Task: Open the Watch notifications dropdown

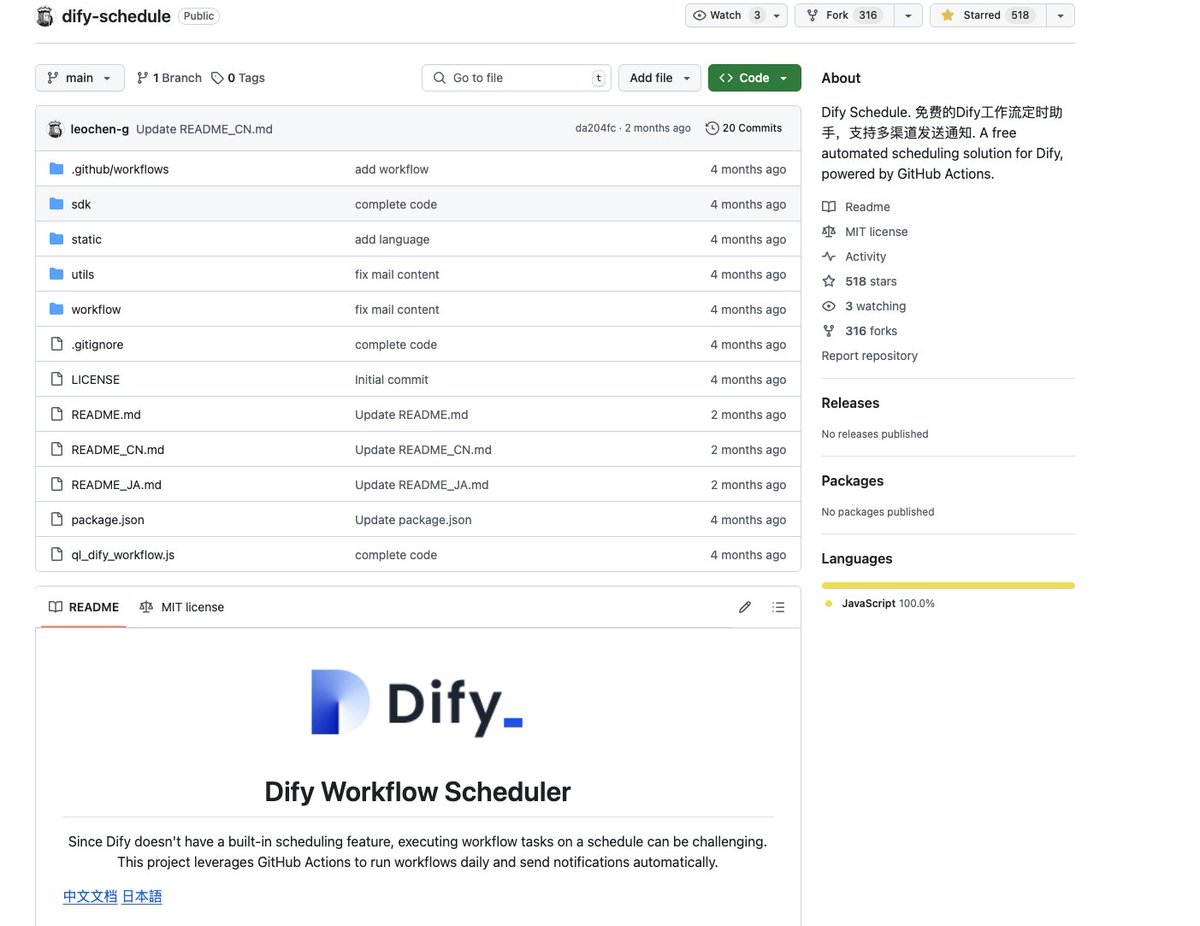Action: point(735,15)
